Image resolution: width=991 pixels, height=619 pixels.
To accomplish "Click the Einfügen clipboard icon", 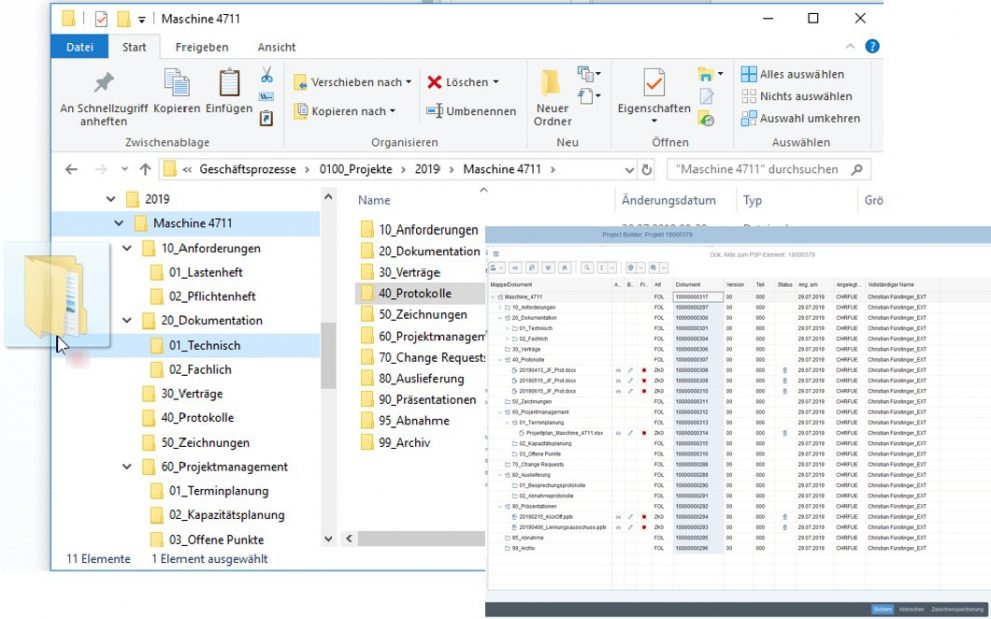I will click(229, 83).
